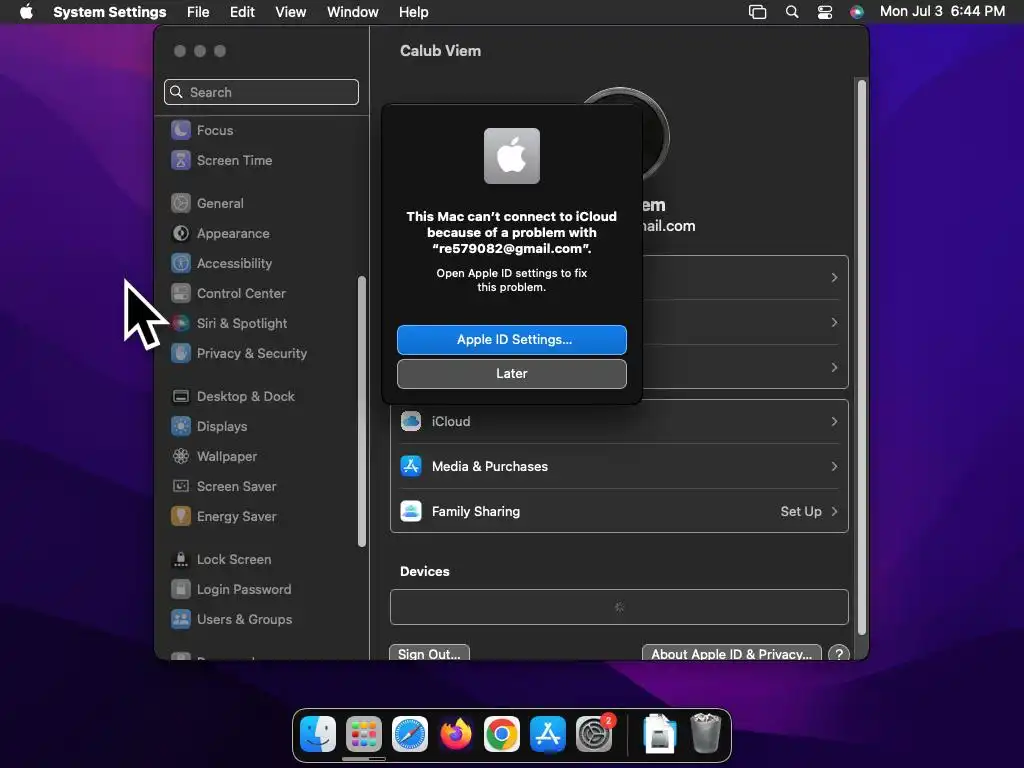This screenshot has width=1024, height=768.
Task: Expand the Media & Purchases chevron
Action: click(834, 466)
